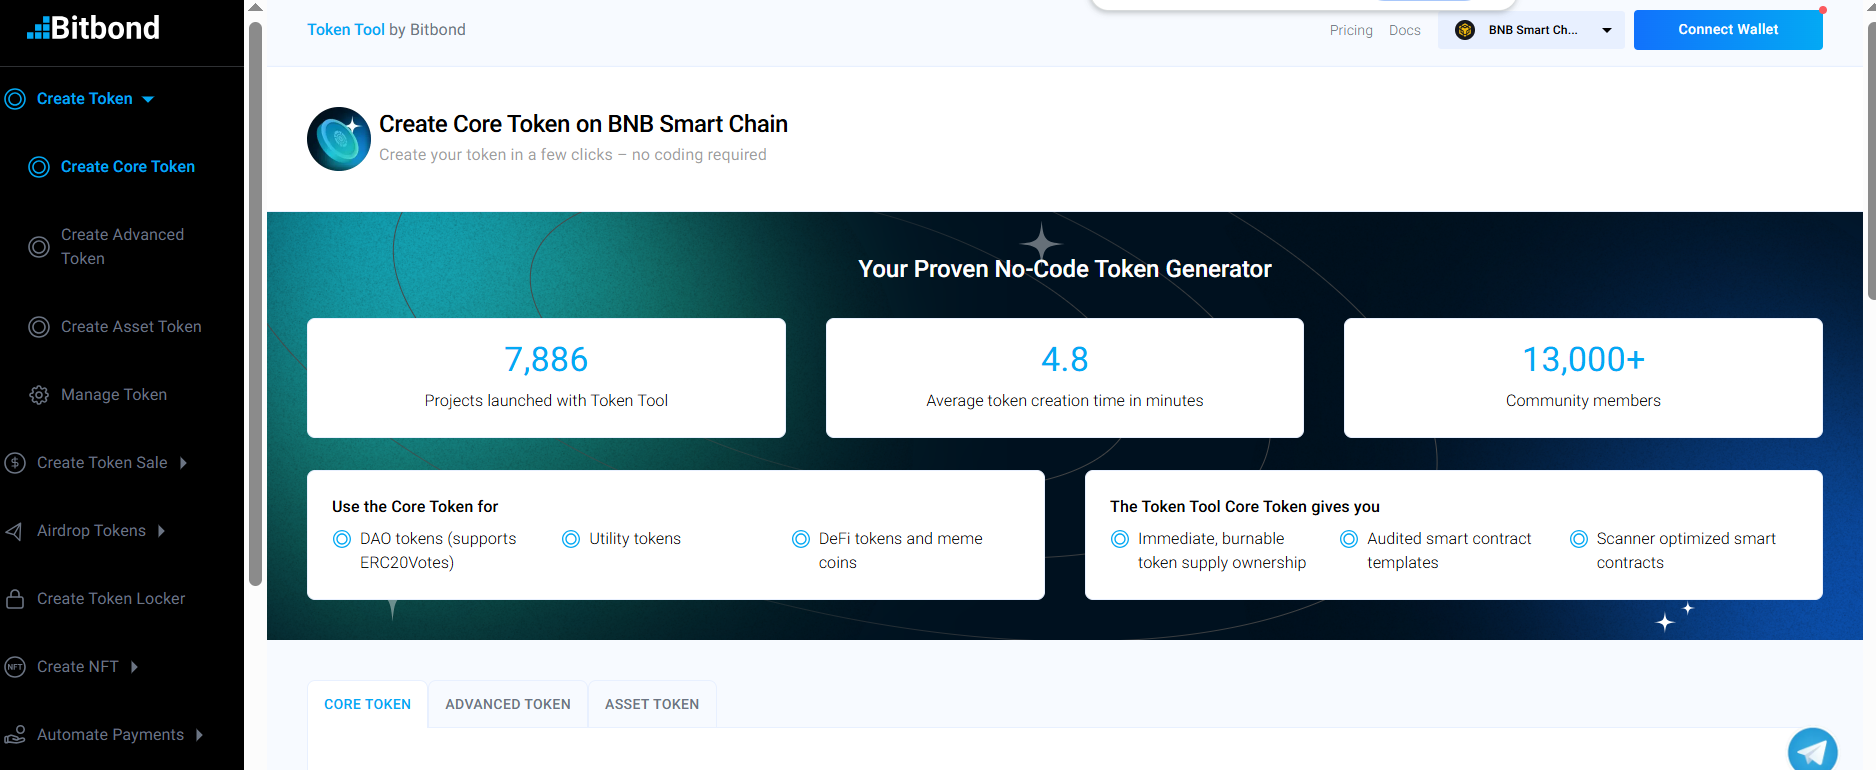Screen dimensions: 1876x770
Task: Click the 'Use the Core Token for' heading
Action: click(415, 507)
